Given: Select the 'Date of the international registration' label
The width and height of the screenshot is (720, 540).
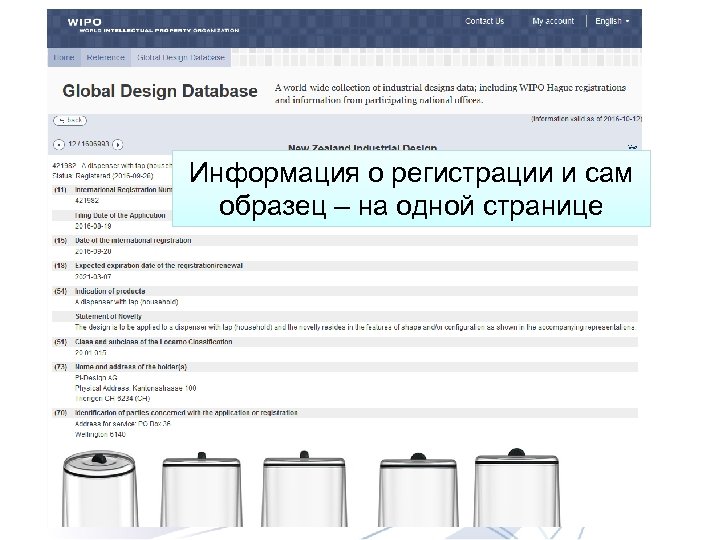Looking at the screenshot, I should click(133, 240).
